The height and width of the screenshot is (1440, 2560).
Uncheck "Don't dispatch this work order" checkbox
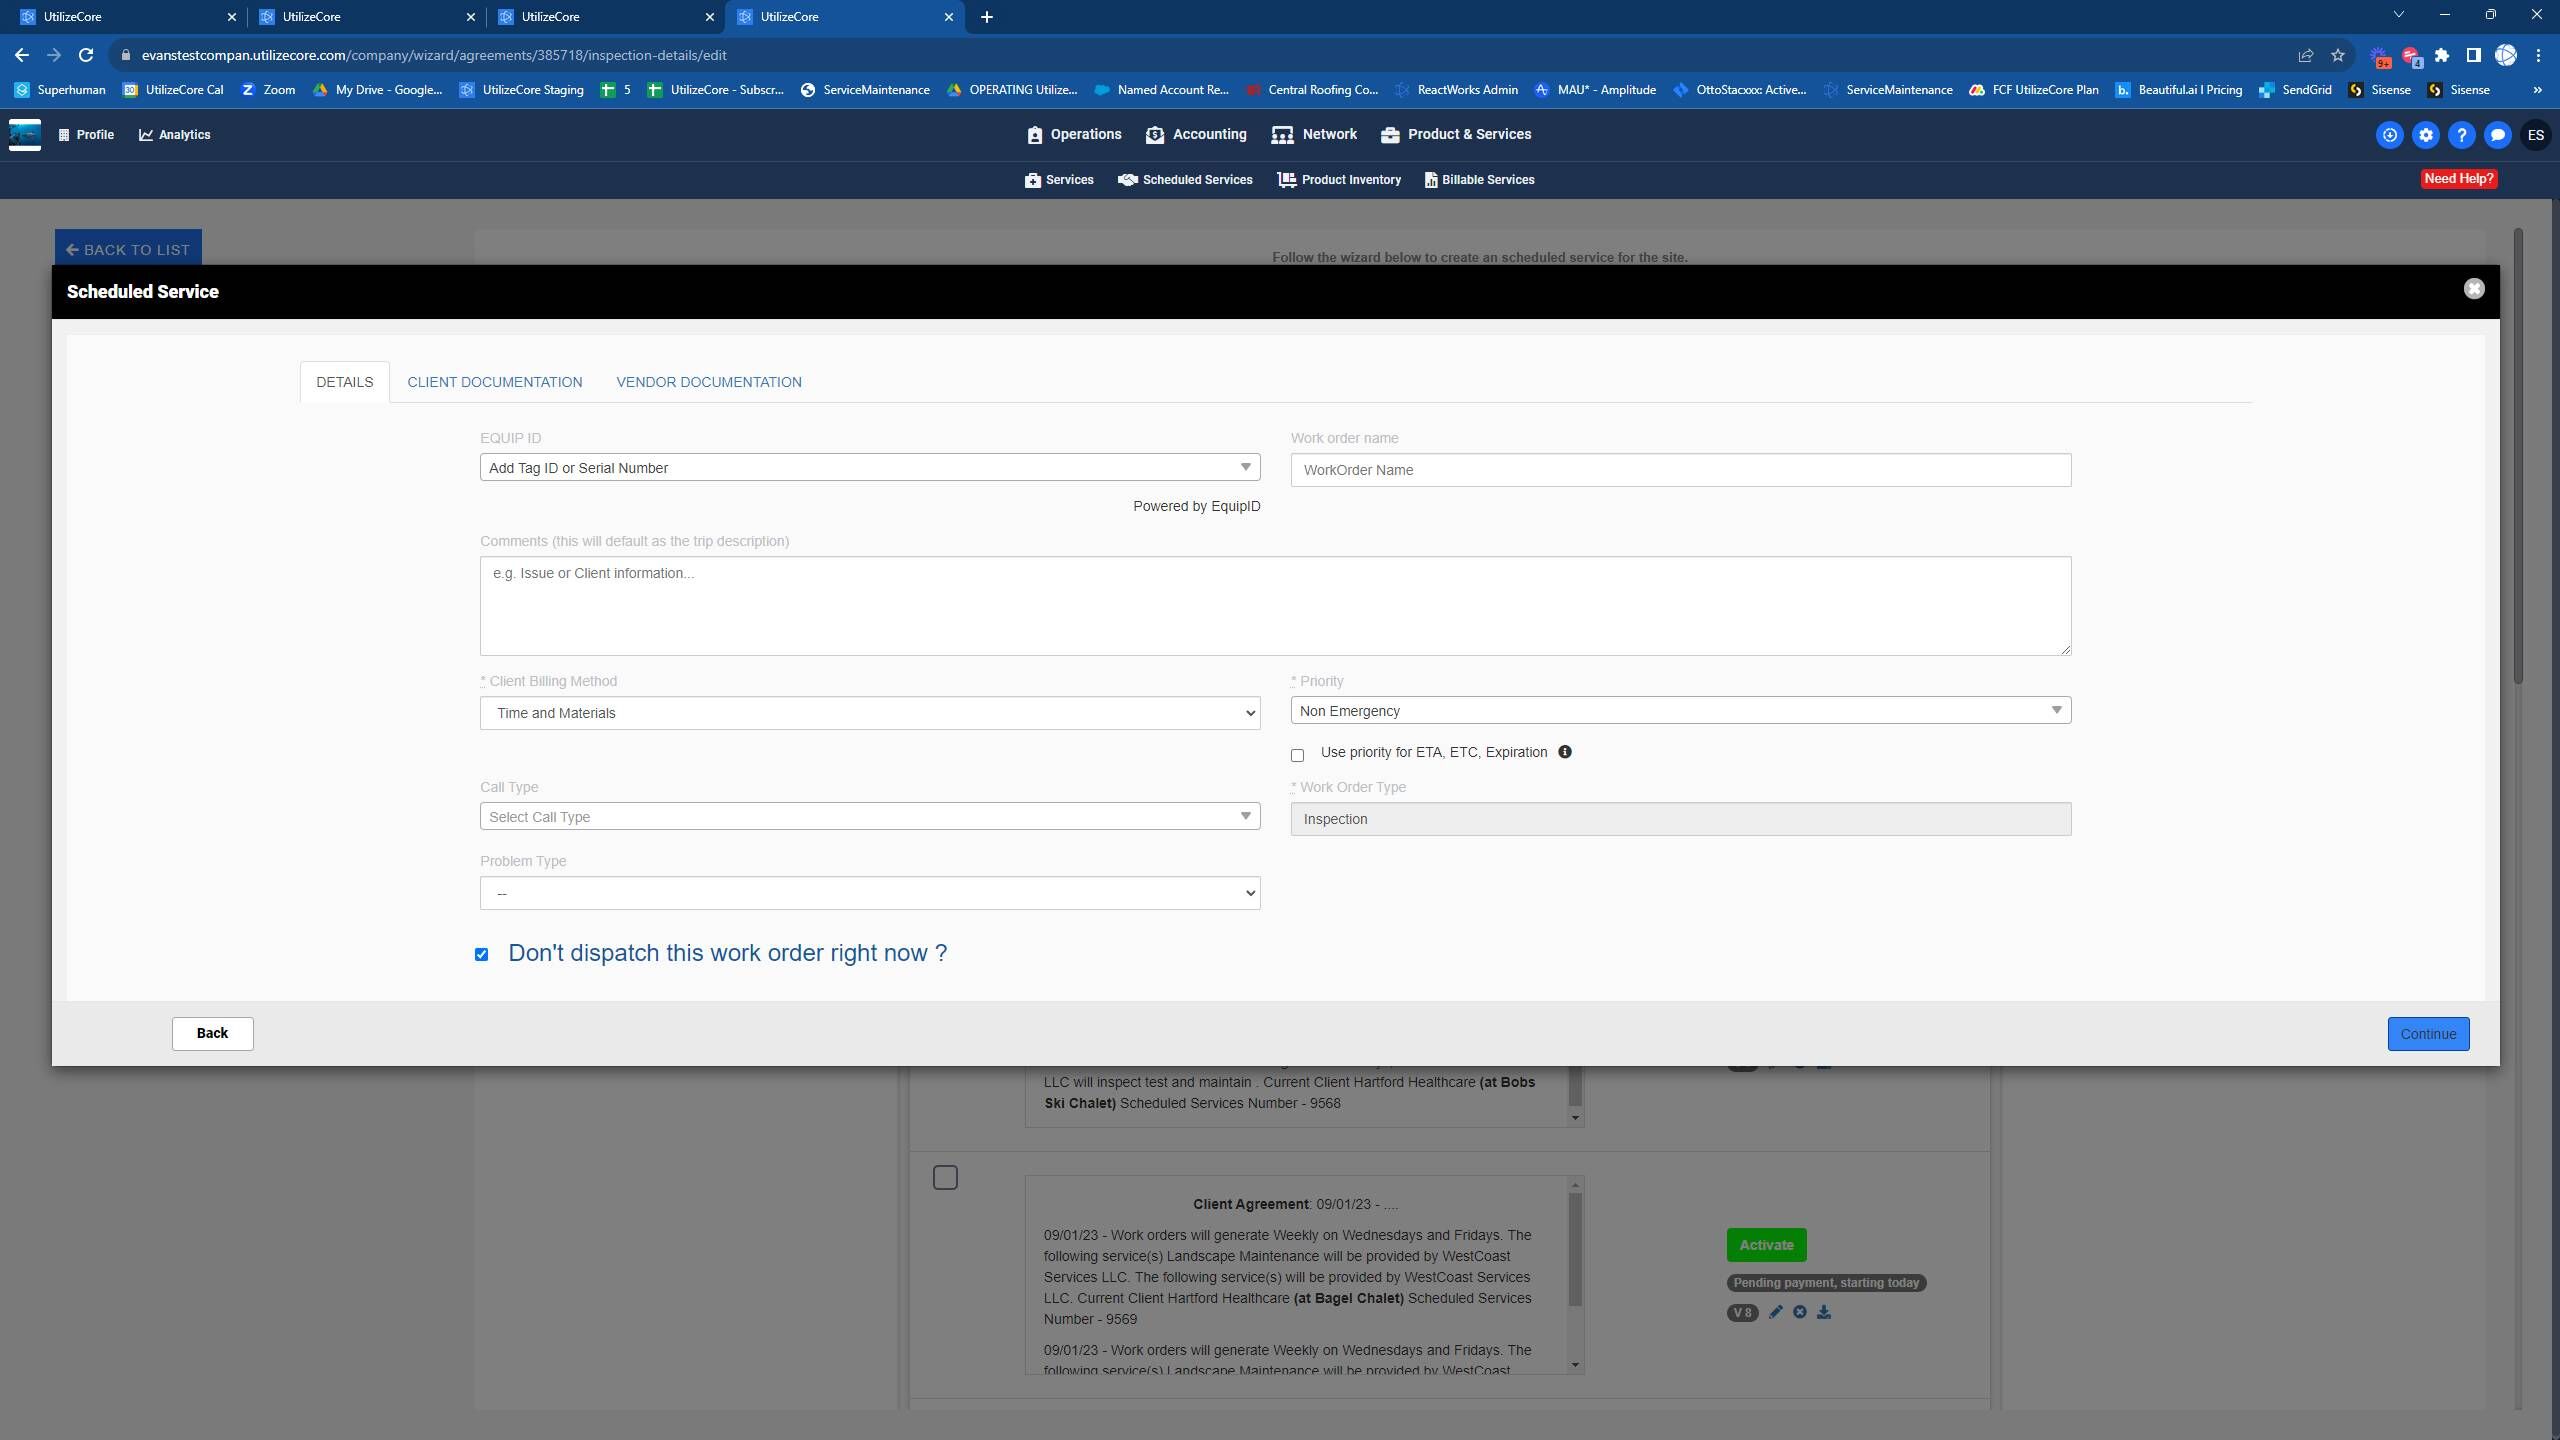click(x=481, y=954)
